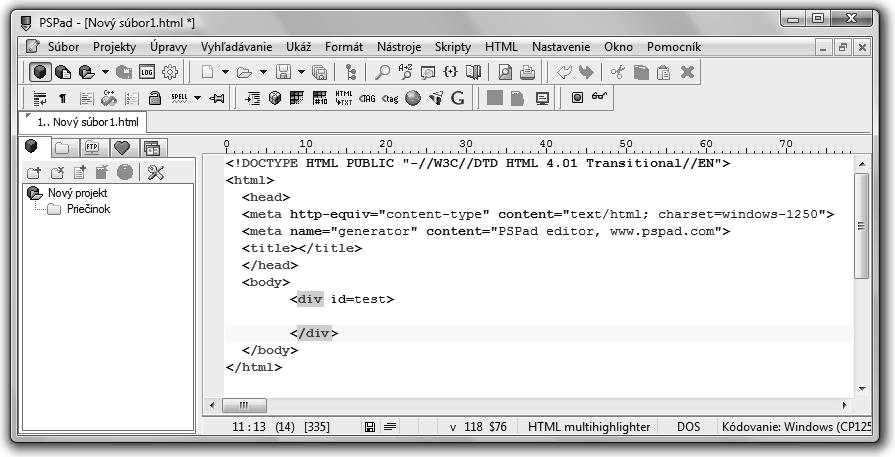This screenshot has height=457, width=895.
Task: Click the SPELL check icon
Action: (179, 98)
